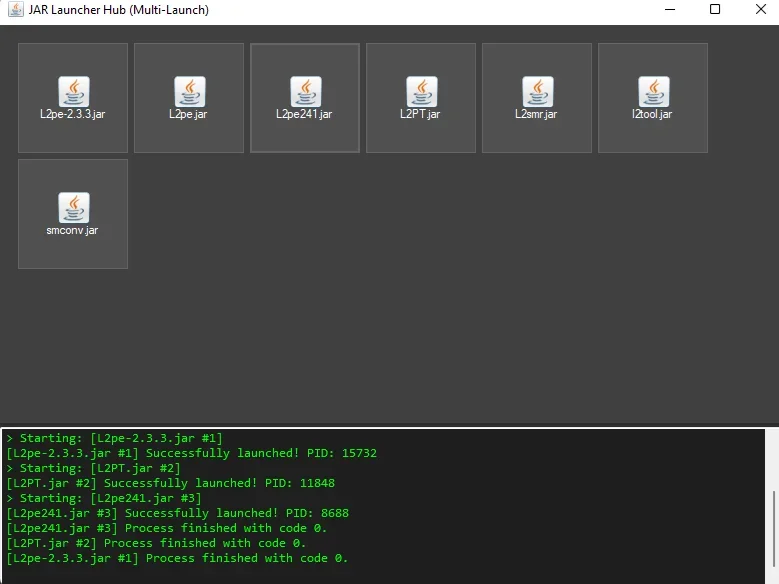This screenshot has width=779, height=584.
Task: Maximize the JAR Launcher Hub window
Action: click(x=715, y=9)
